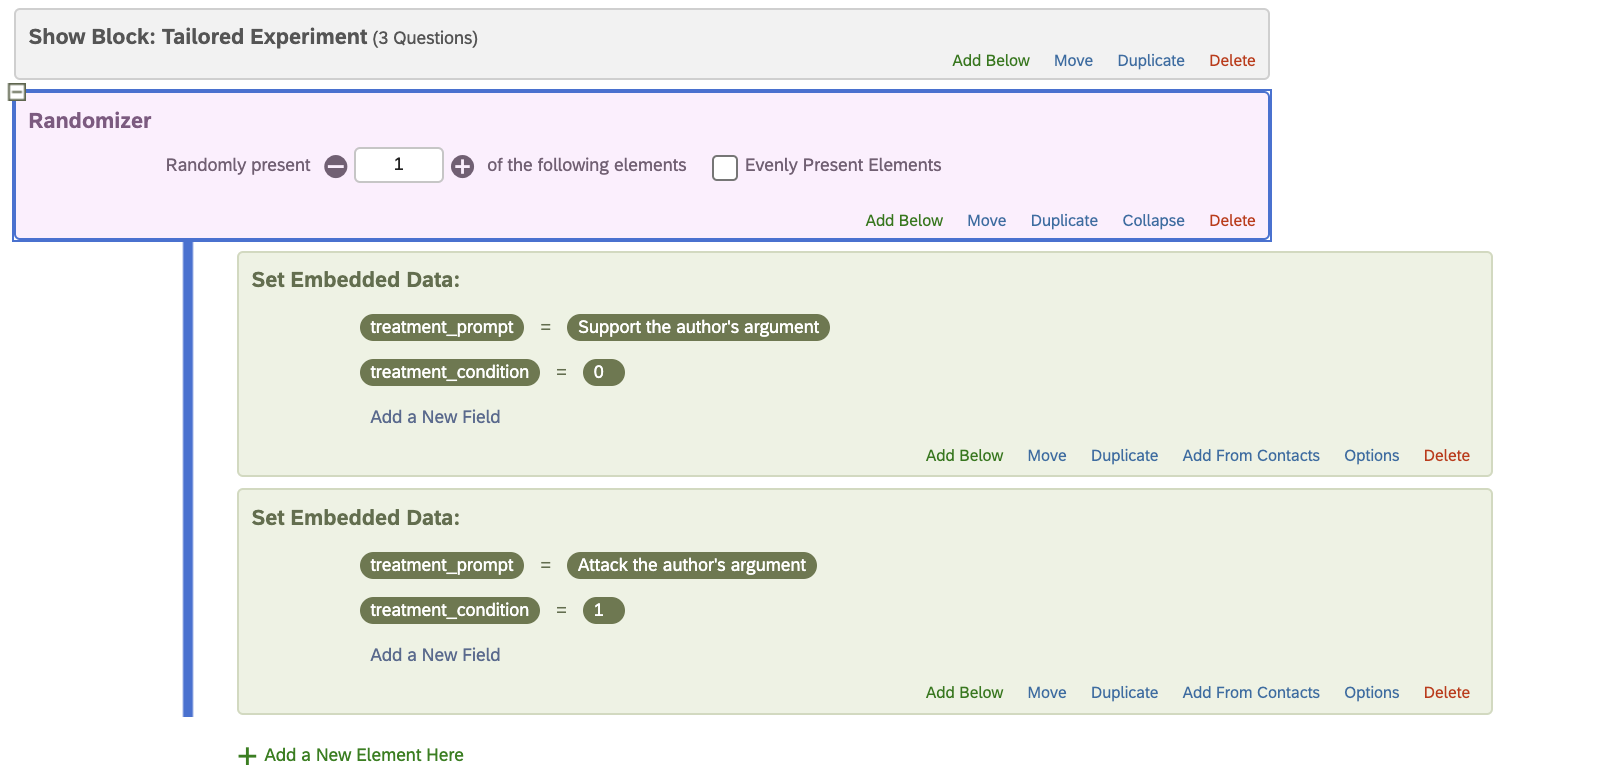Screen dimensions: 1610x778
Task: Click Collapse link in the Randomizer block
Action: (x=1153, y=221)
